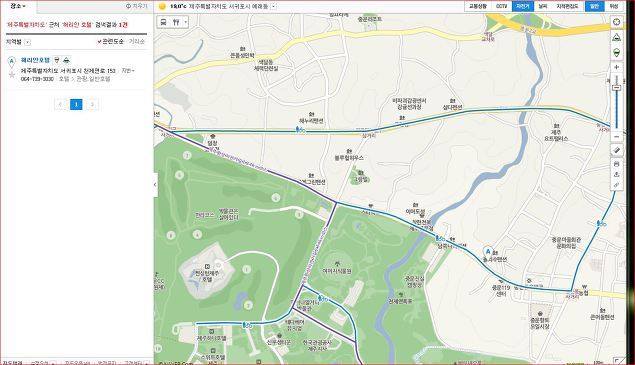The width and height of the screenshot is (635, 365).
Task: Click the roadview toggle icon
Action: (617, 37)
